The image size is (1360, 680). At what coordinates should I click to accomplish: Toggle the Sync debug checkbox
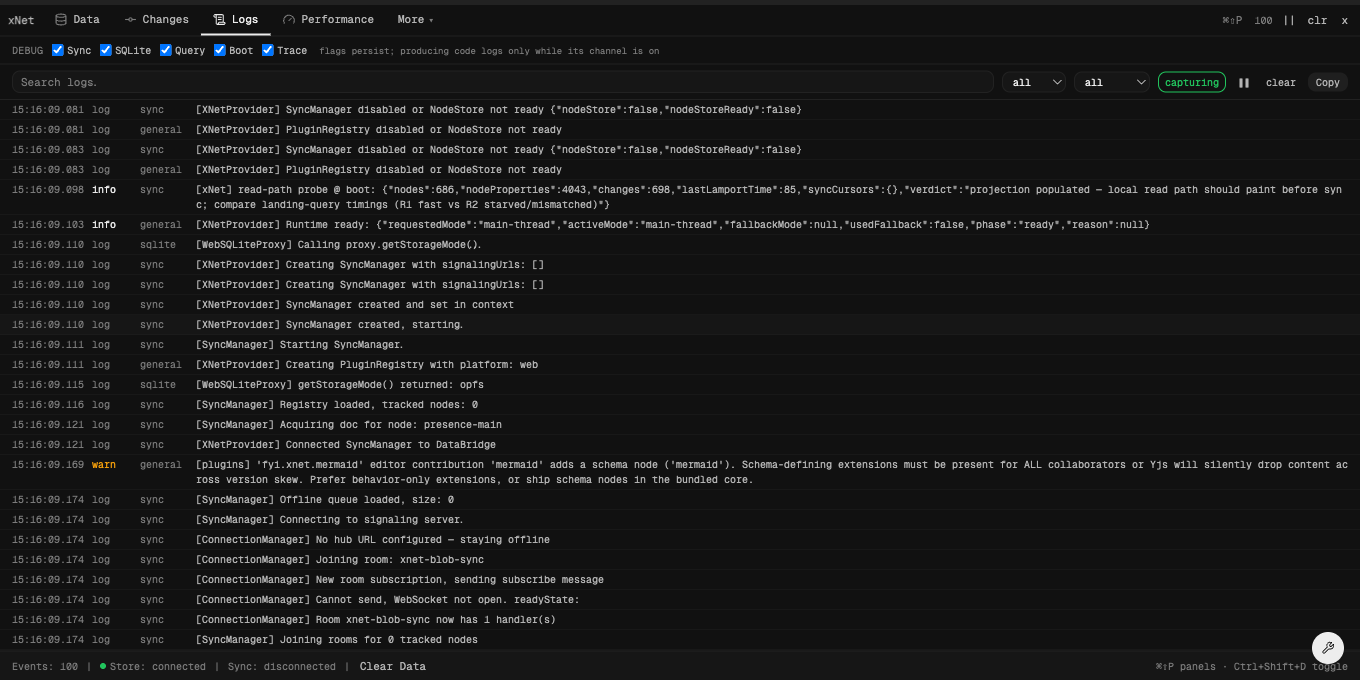(x=58, y=50)
